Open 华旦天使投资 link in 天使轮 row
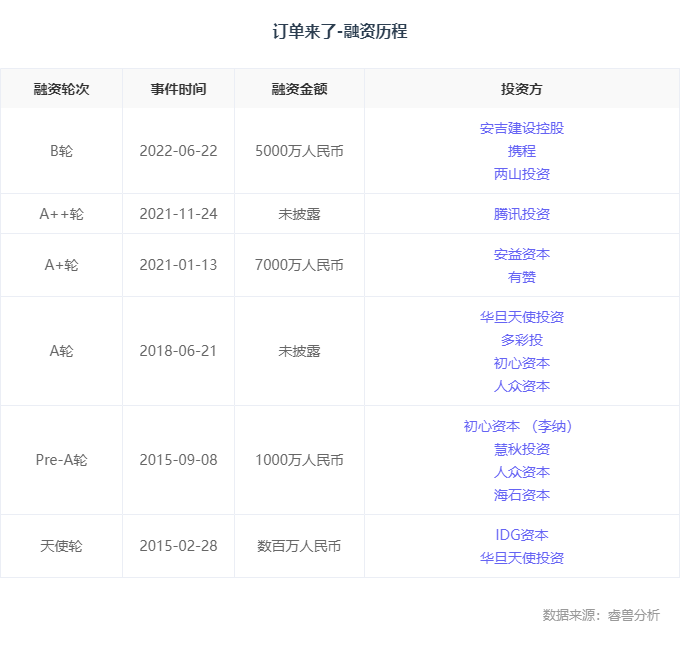This screenshot has width=680, height=651. pos(522,558)
